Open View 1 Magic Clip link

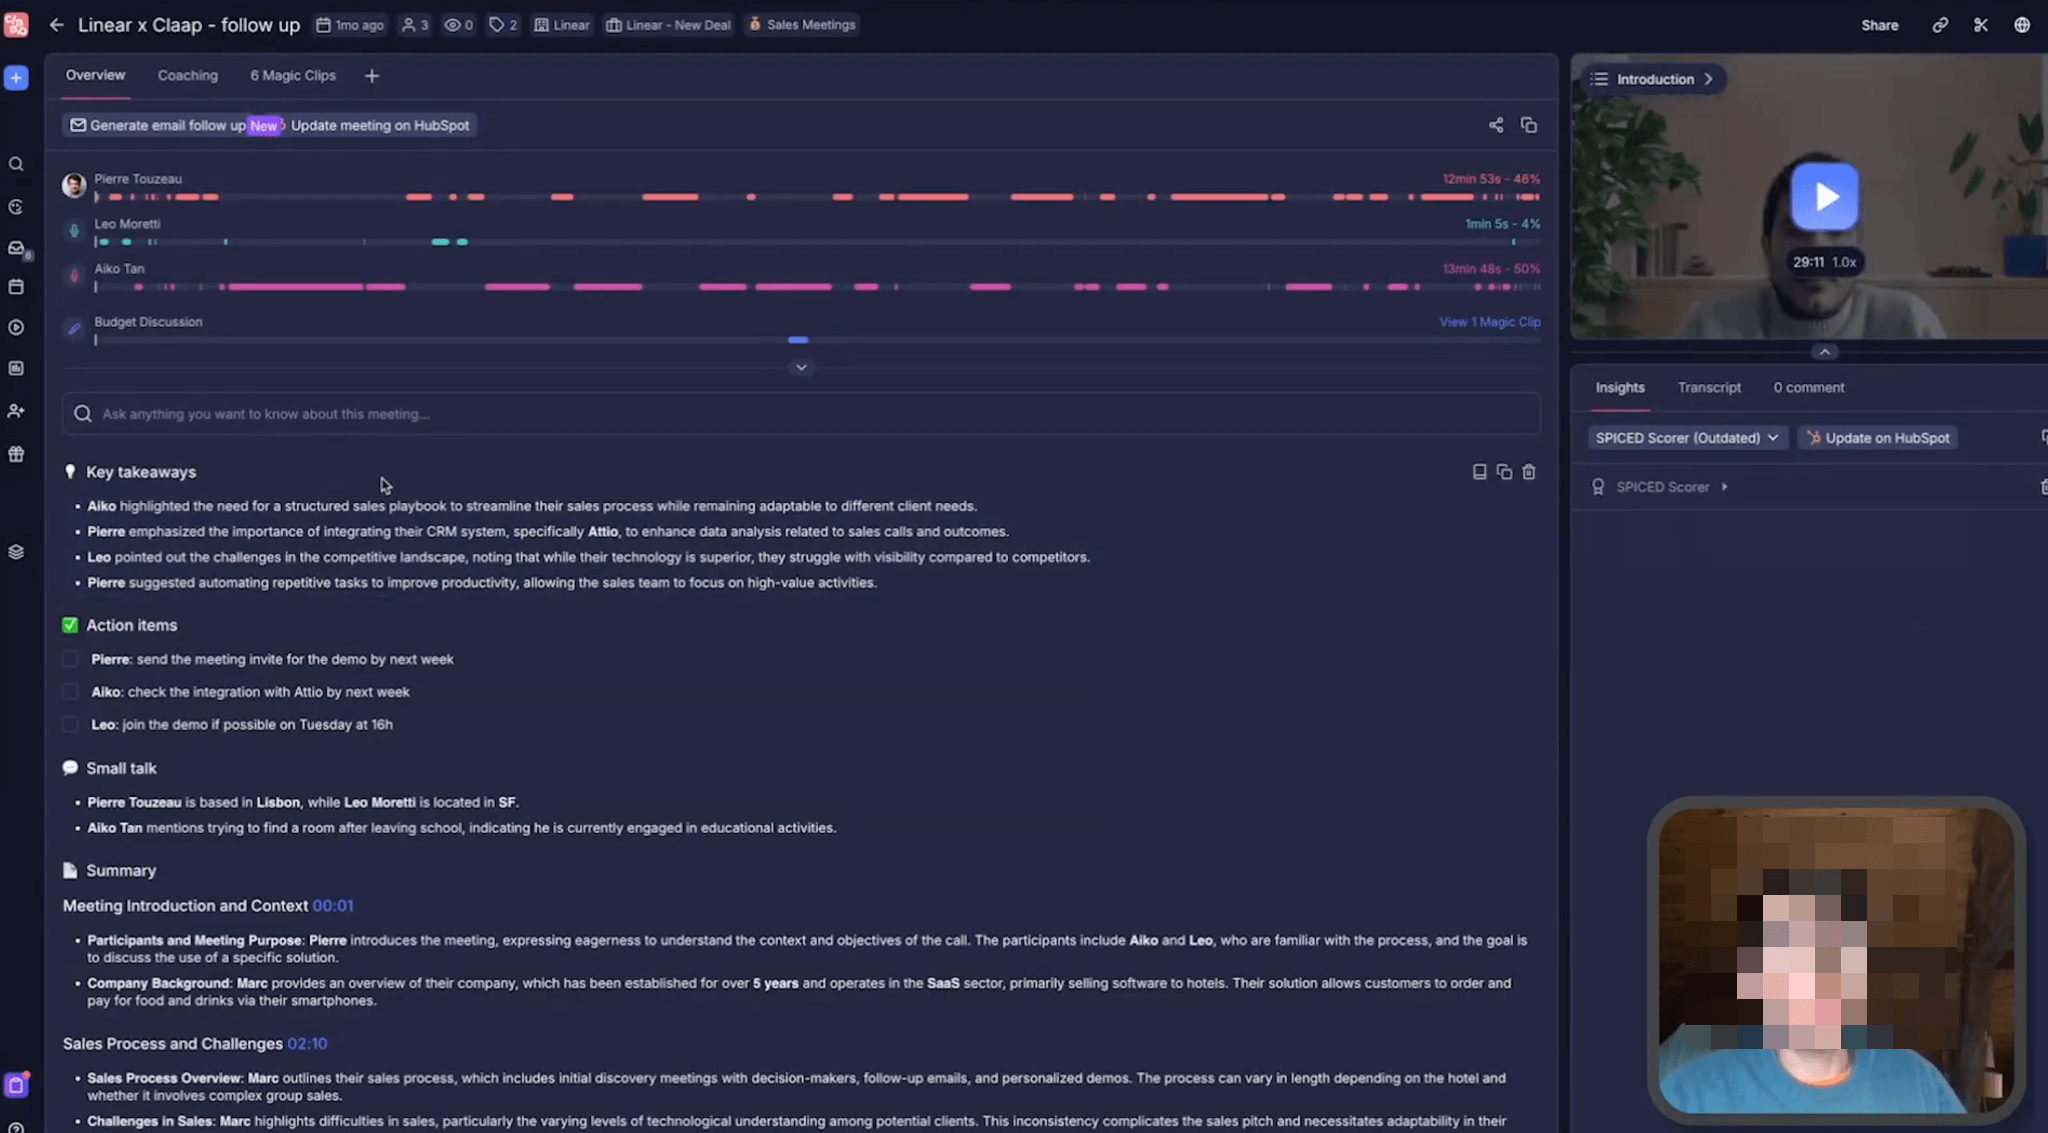1489,322
